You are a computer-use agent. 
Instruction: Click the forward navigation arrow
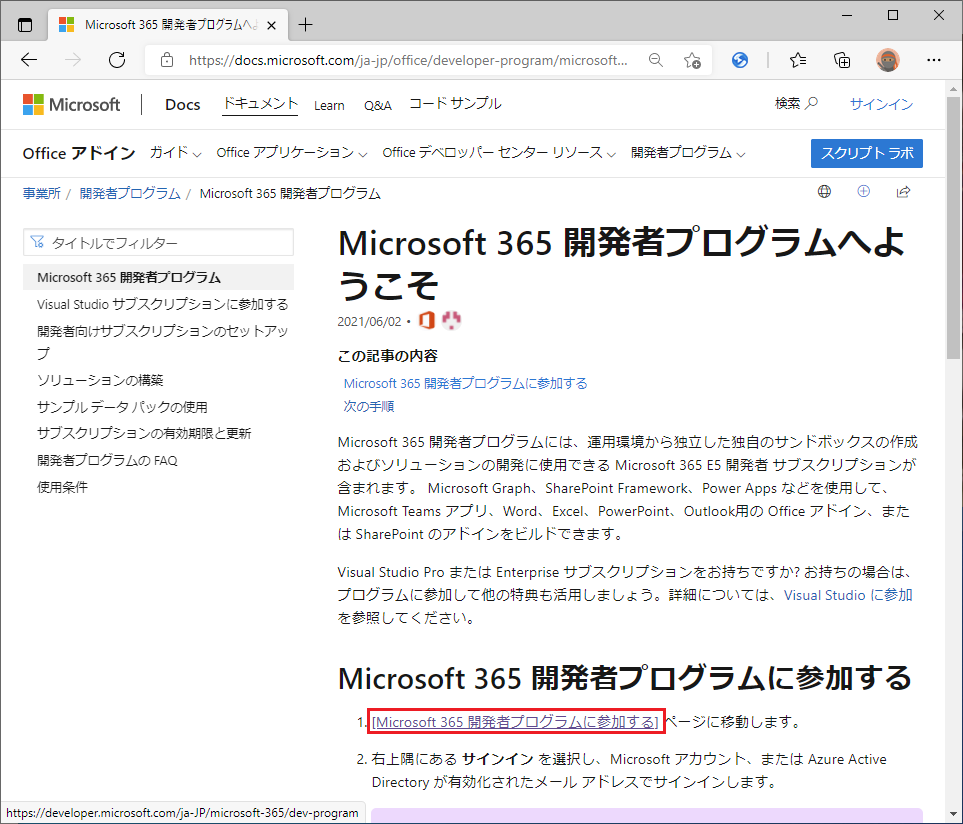[73, 60]
